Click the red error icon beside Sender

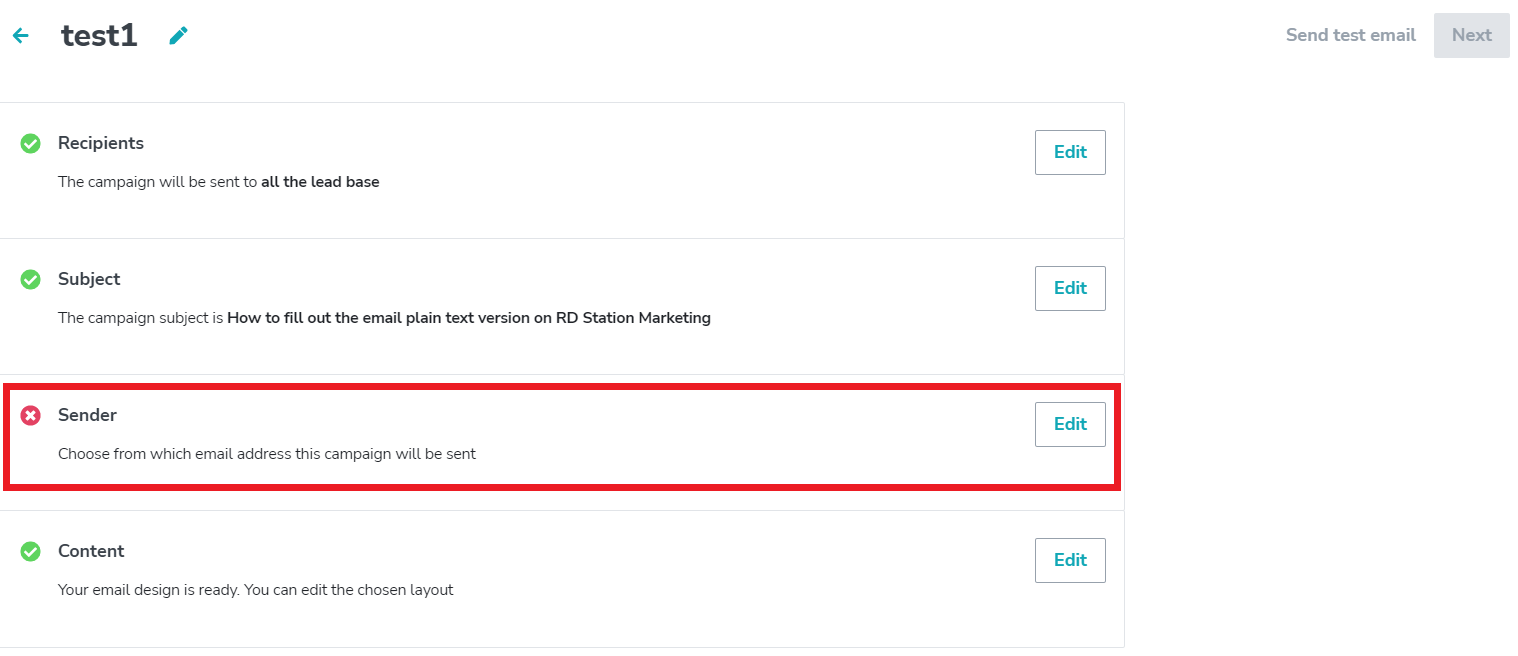click(31, 415)
